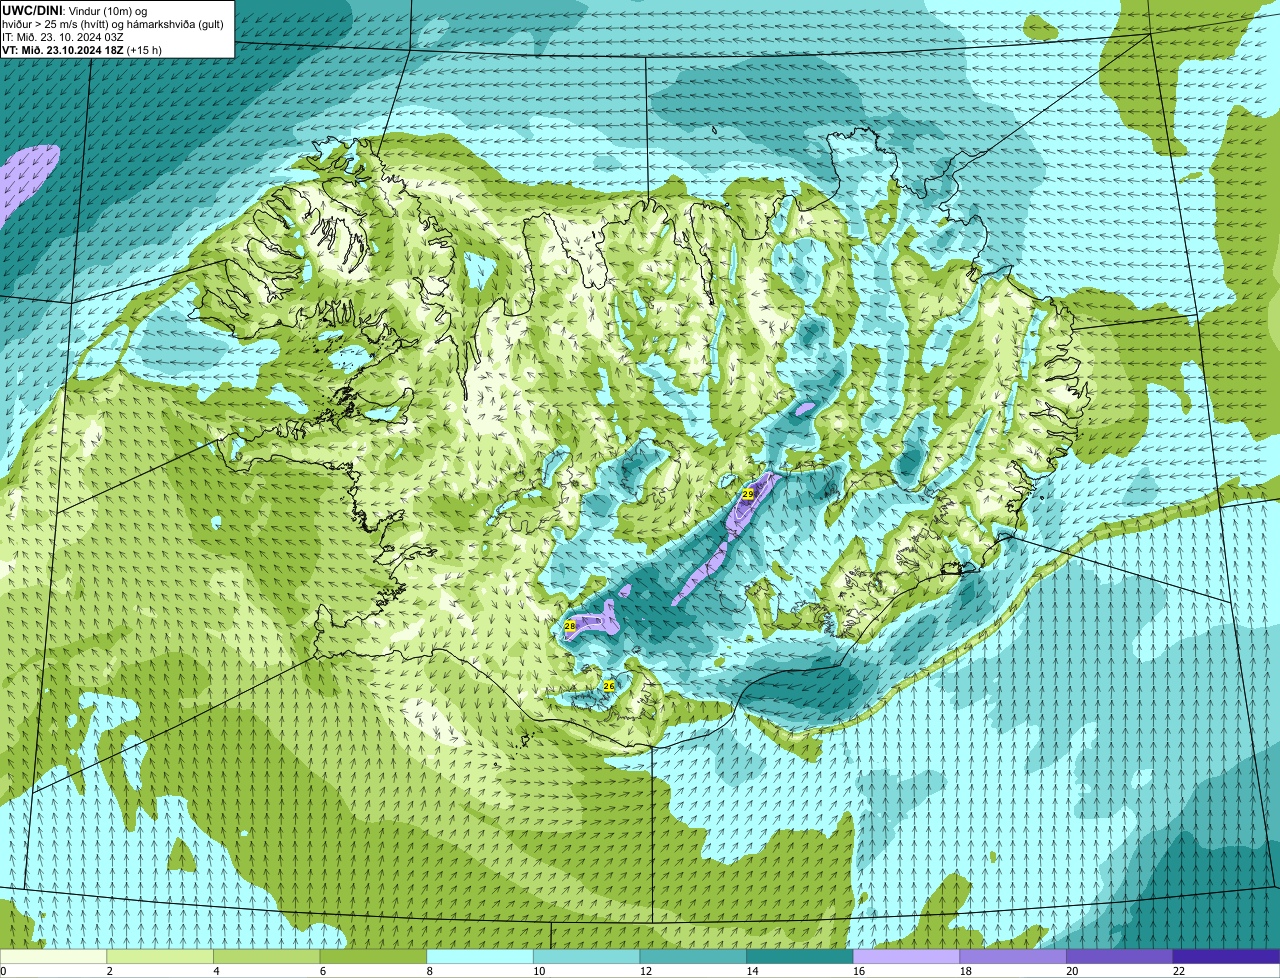Select the above 22 m/s deep indigo swatch

[x=1227, y=956]
